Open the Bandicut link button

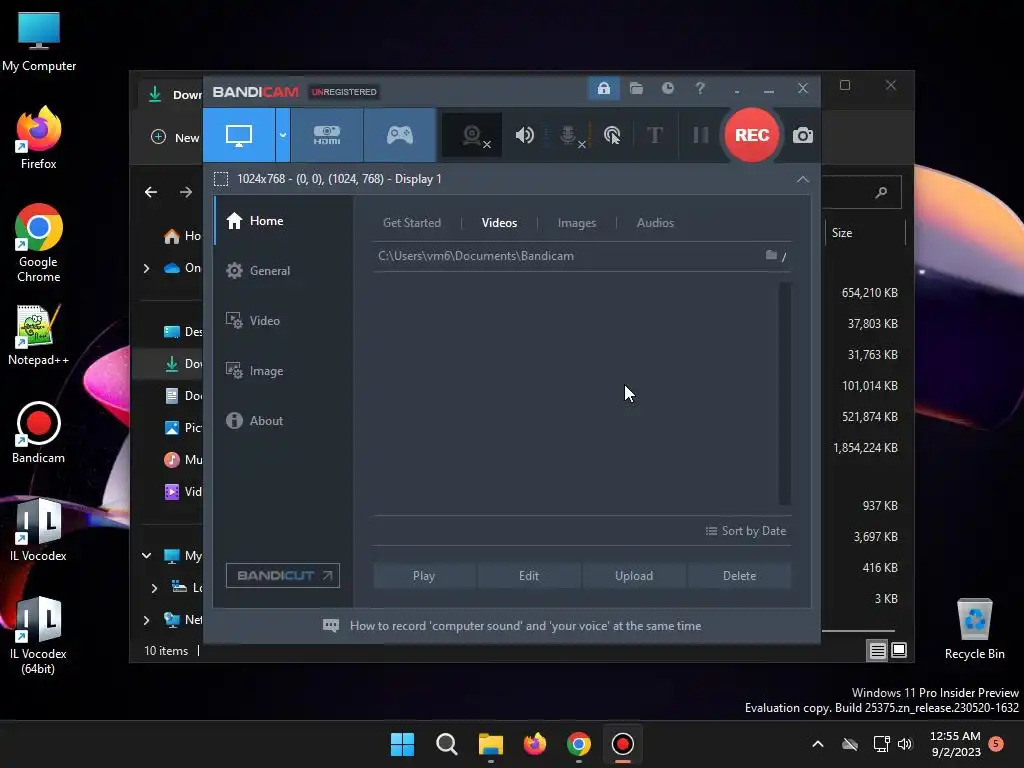[x=283, y=575]
